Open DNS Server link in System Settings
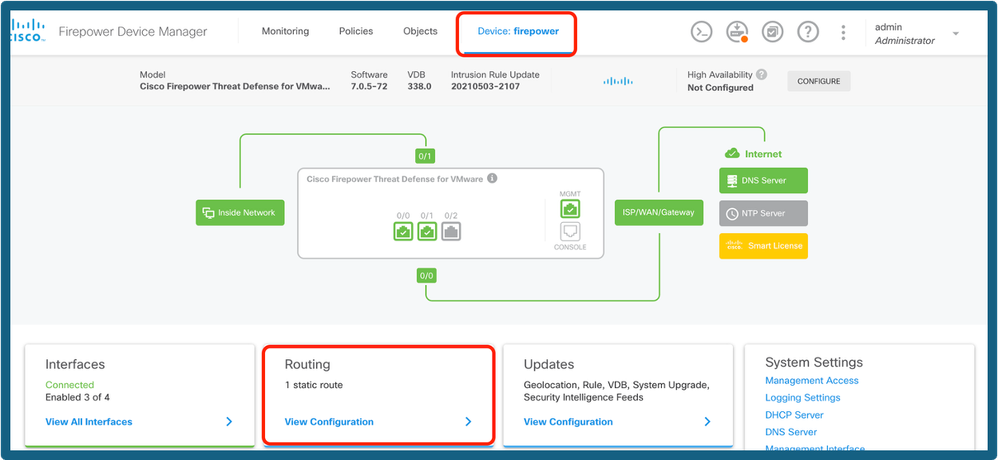 pyautogui.click(x=791, y=431)
